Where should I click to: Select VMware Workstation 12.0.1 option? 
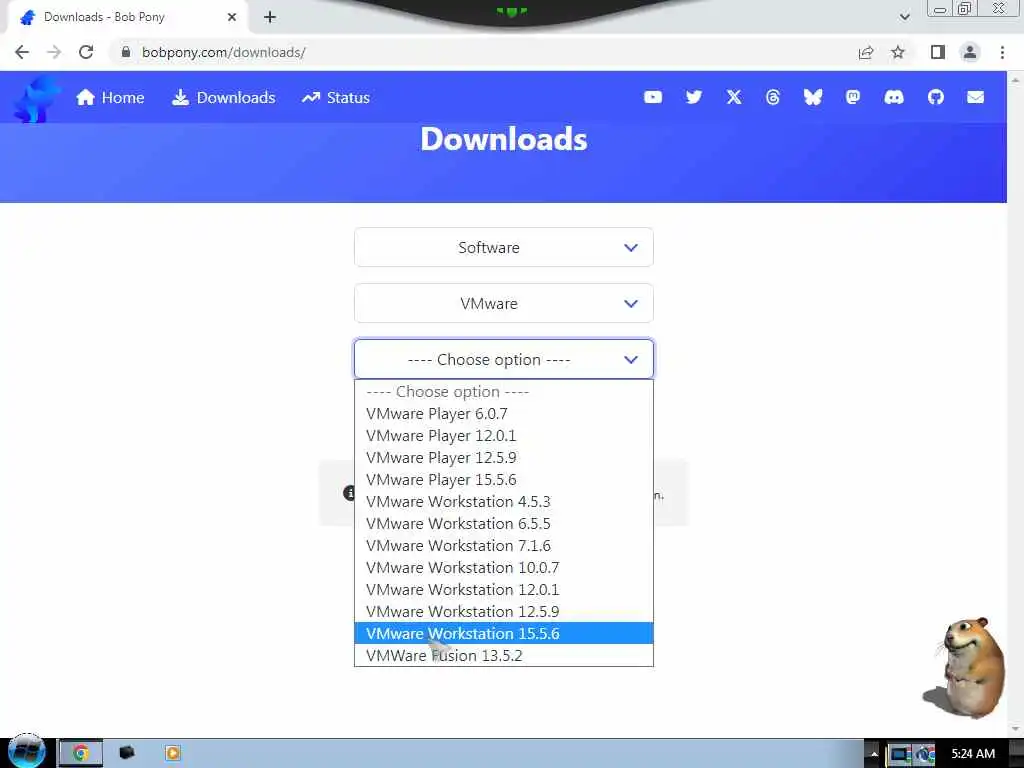tap(504, 590)
